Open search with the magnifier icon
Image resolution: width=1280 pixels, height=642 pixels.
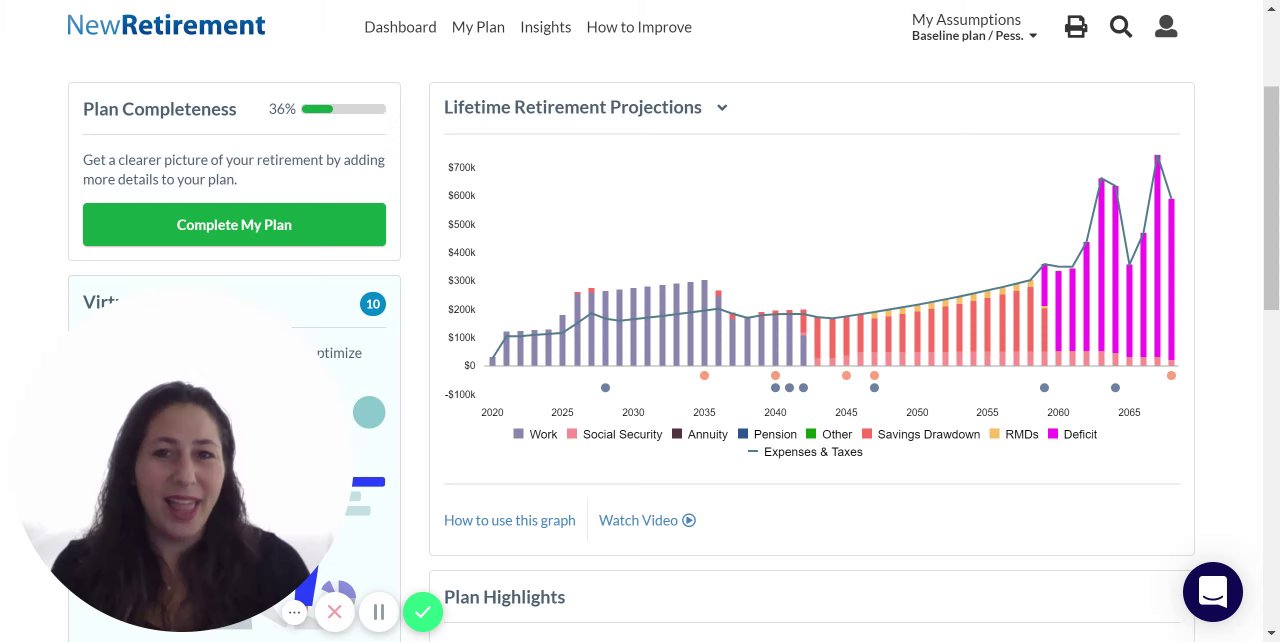1121,27
